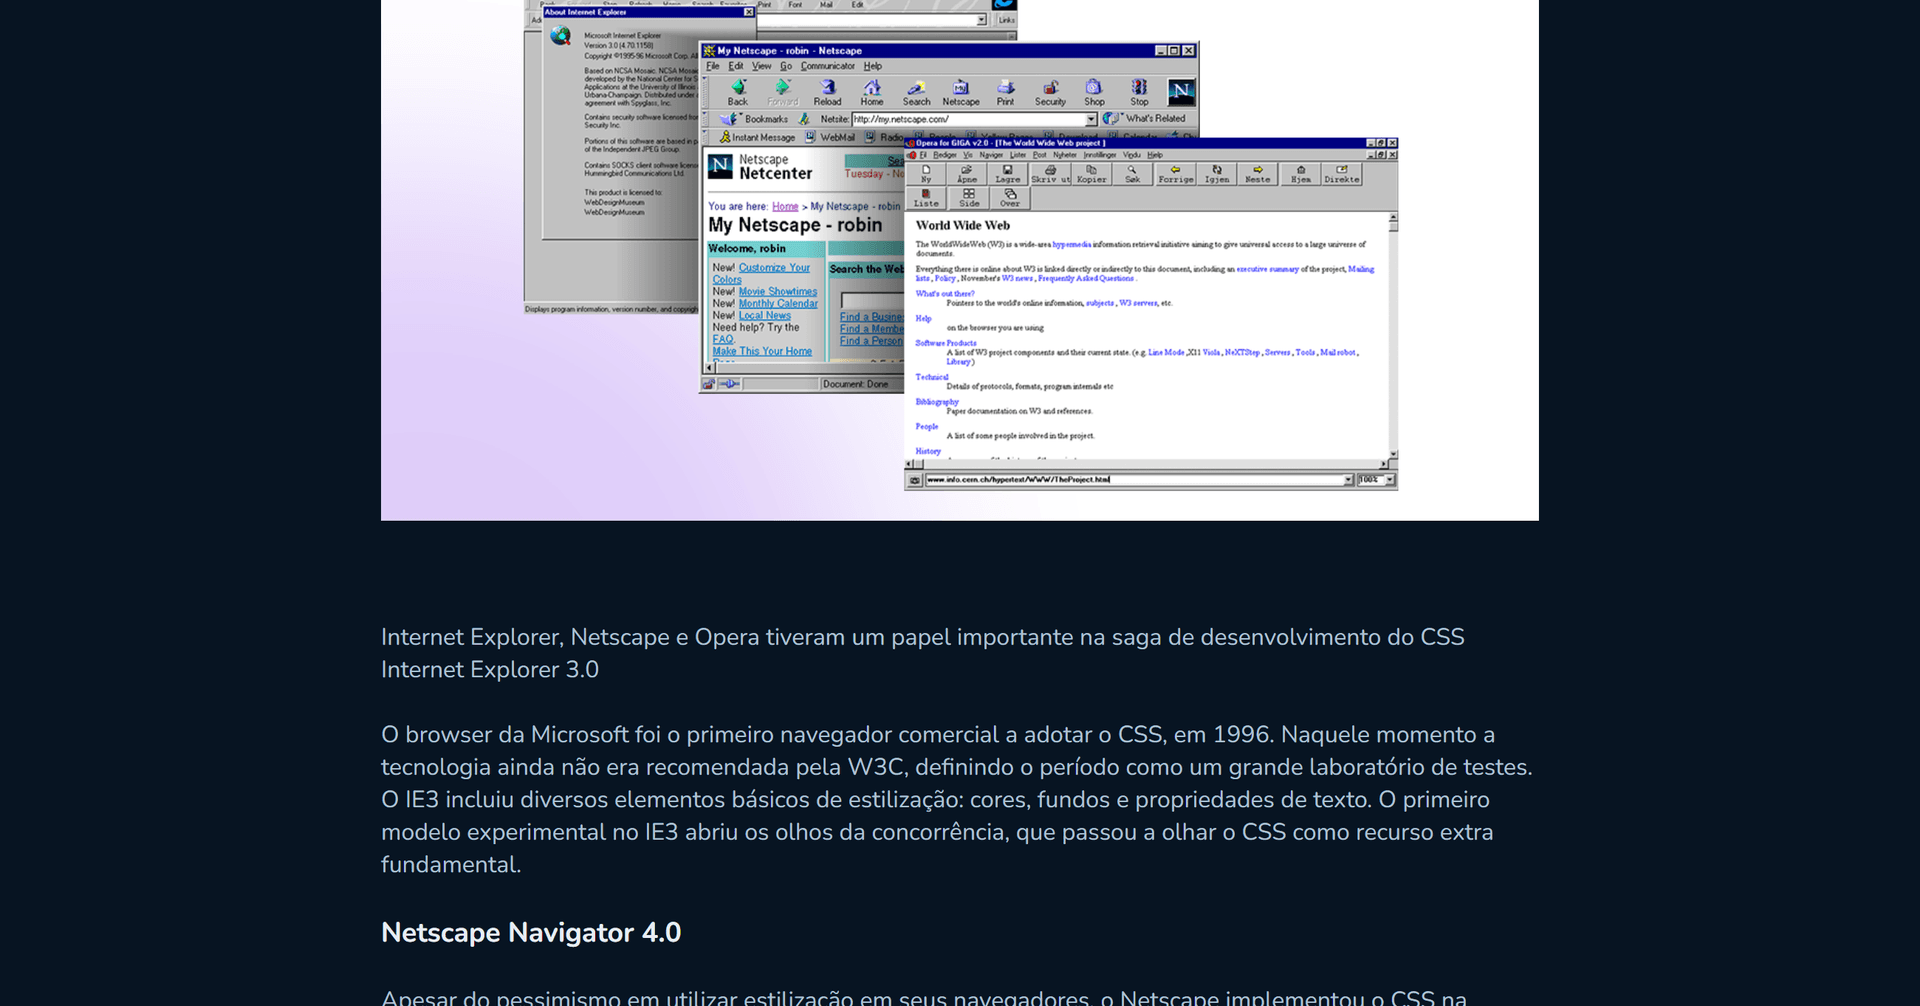Click the padlock icon in Netscape status bar

[708, 384]
